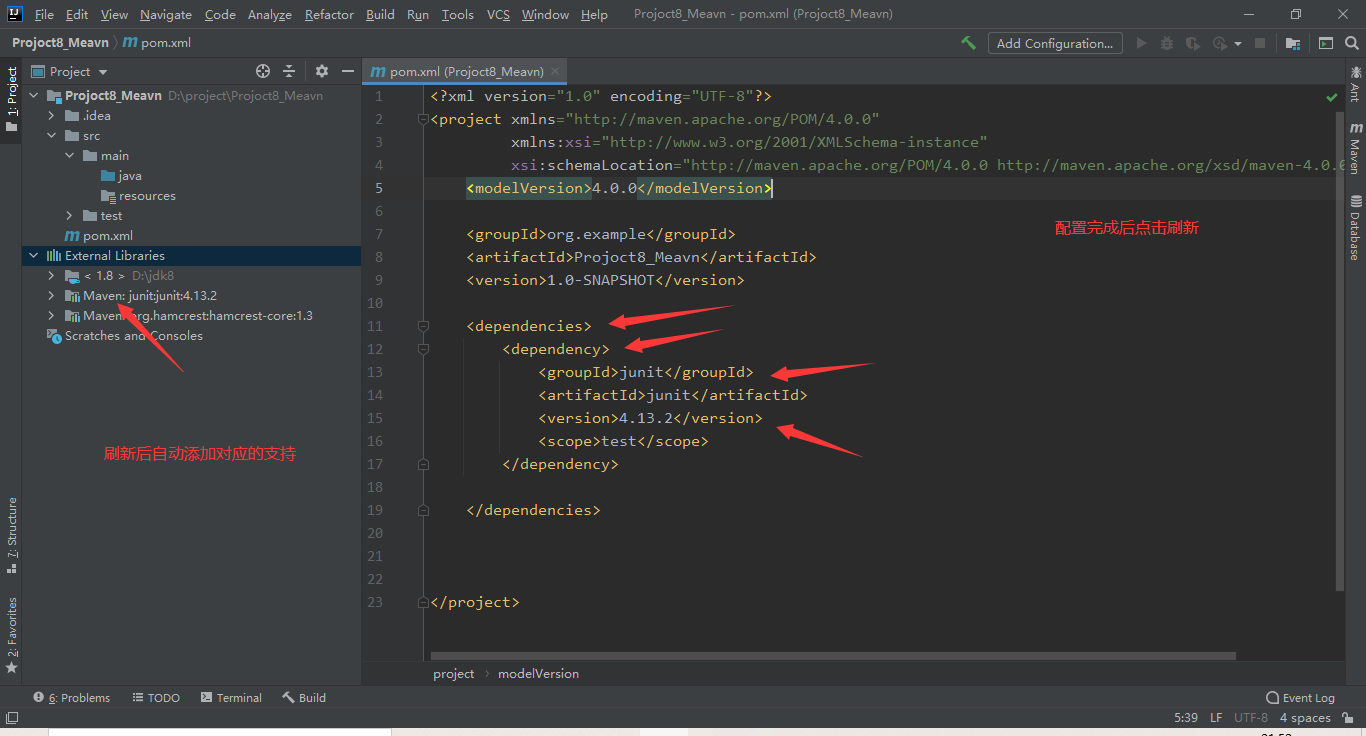This screenshot has width=1366, height=736.
Task: Click the read-only lock icon in status bar
Action: click(x=1349, y=718)
